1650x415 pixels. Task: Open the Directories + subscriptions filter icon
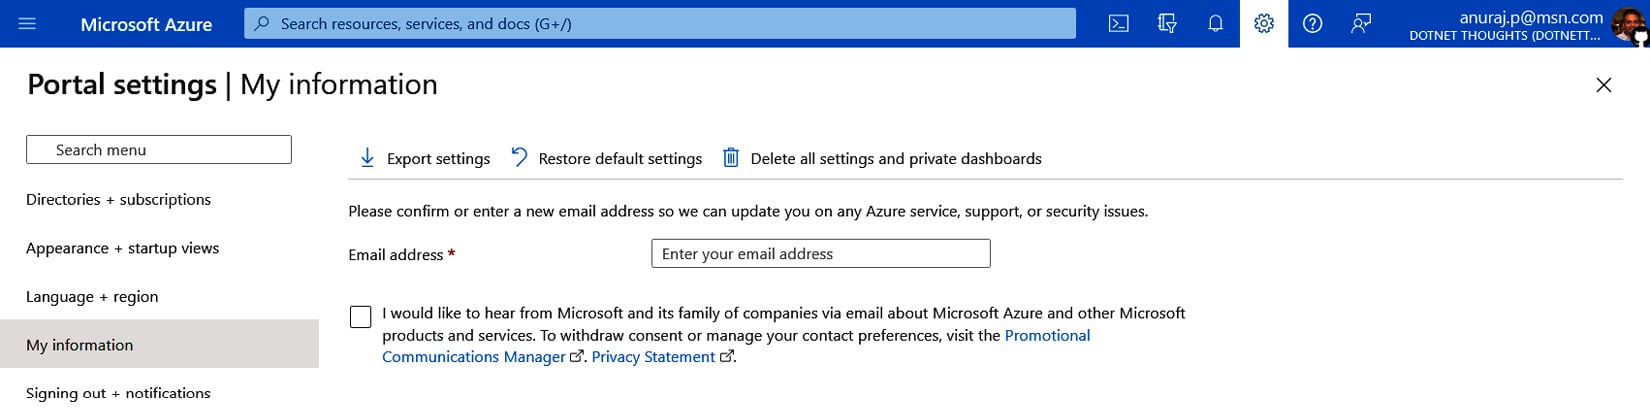[1167, 23]
